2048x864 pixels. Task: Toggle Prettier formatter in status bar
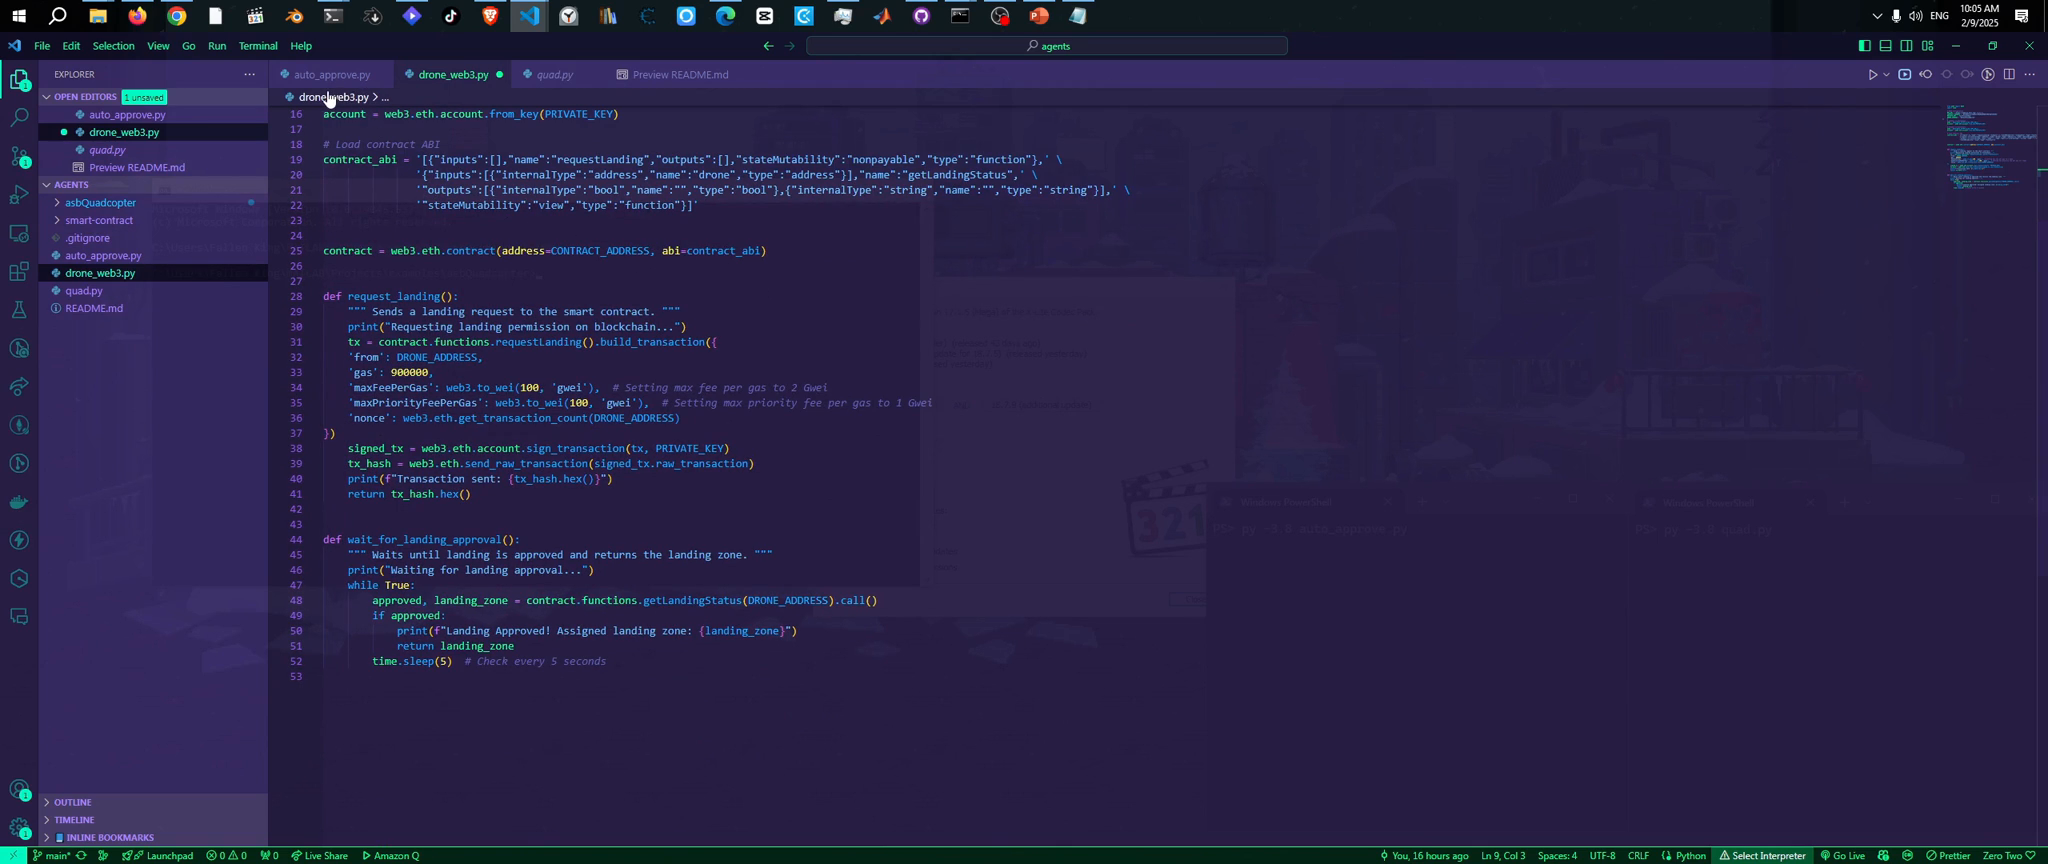(1948, 856)
